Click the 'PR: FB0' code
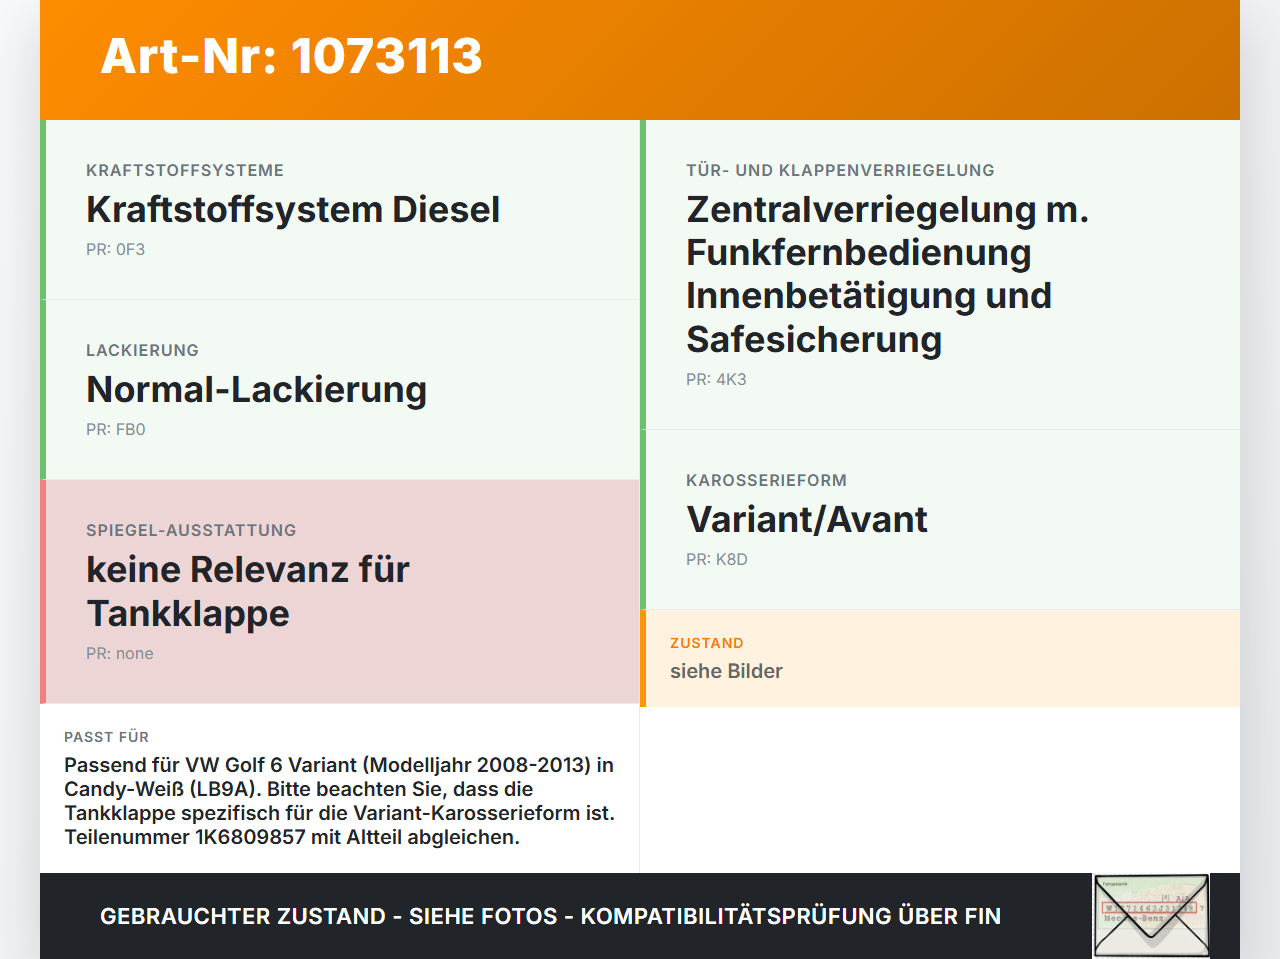 tap(116, 430)
